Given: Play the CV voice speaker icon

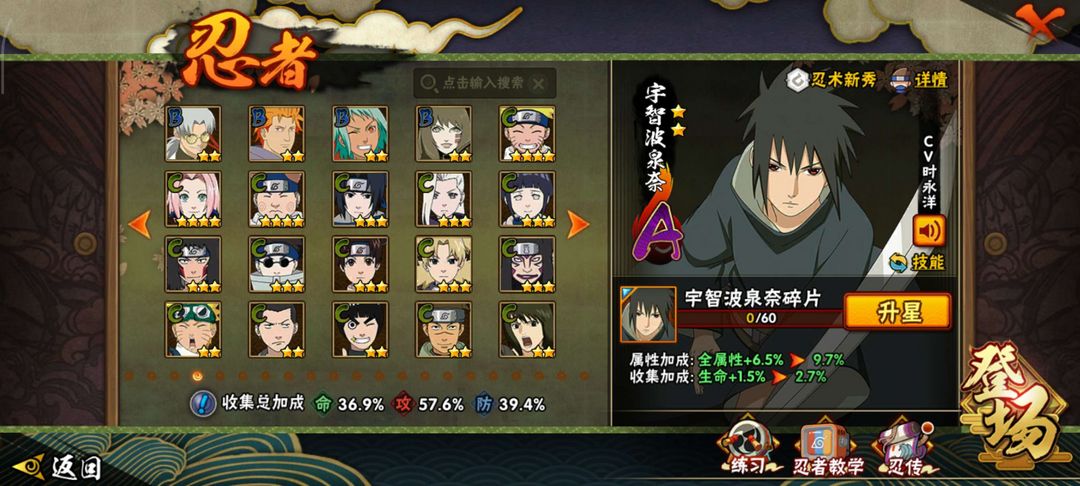Looking at the screenshot, I should click(x=929, y=231).
